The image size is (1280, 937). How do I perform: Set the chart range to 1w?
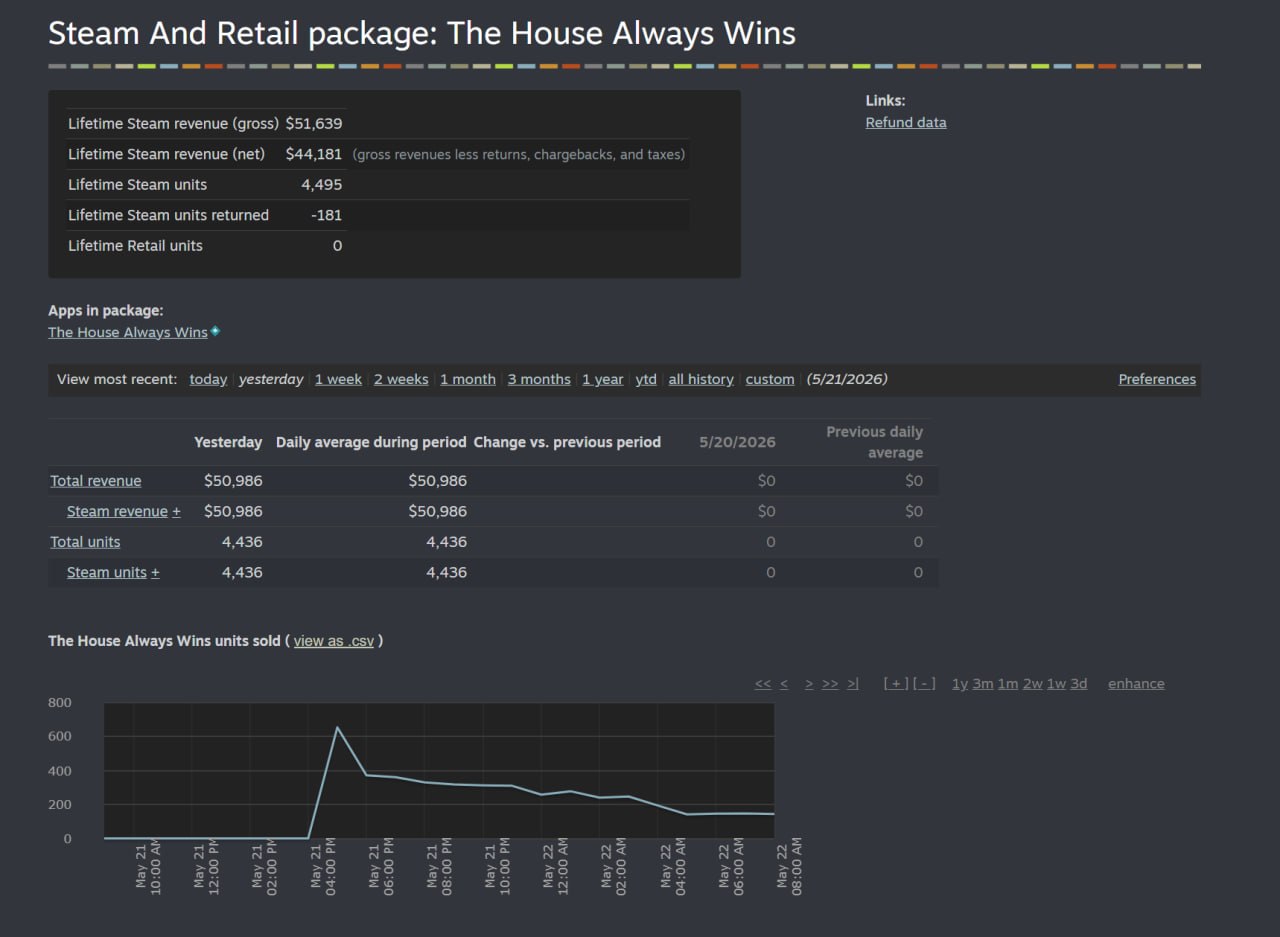[x=1056, y=684]
